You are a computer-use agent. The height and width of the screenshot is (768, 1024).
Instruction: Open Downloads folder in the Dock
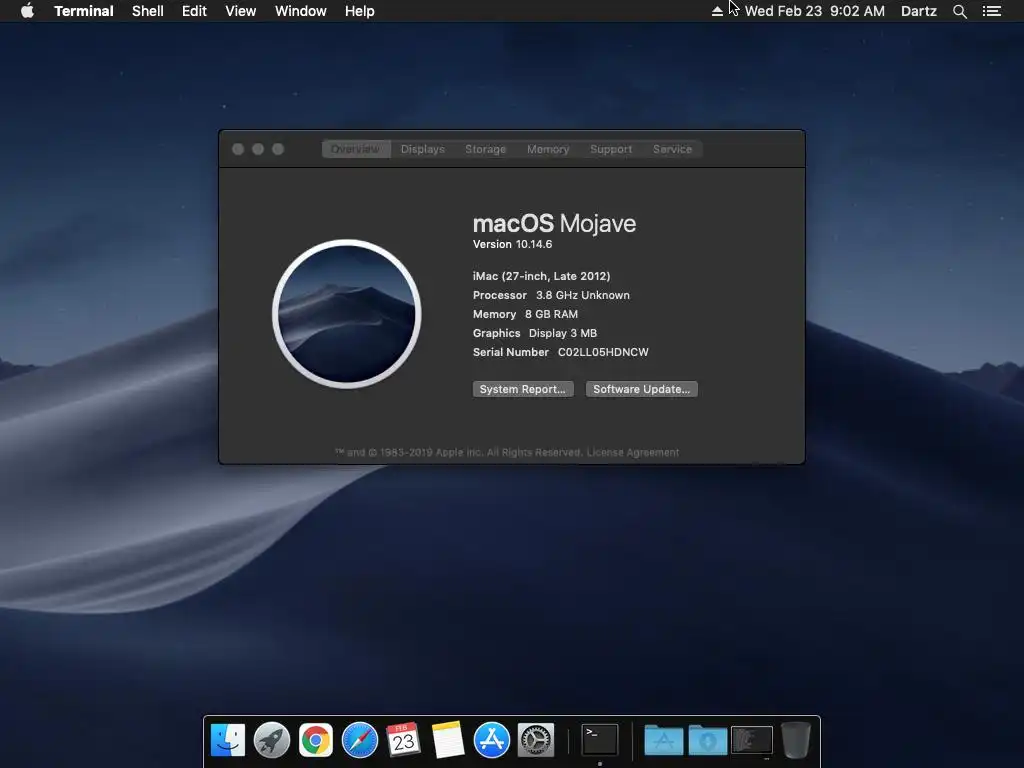[707, 740]
